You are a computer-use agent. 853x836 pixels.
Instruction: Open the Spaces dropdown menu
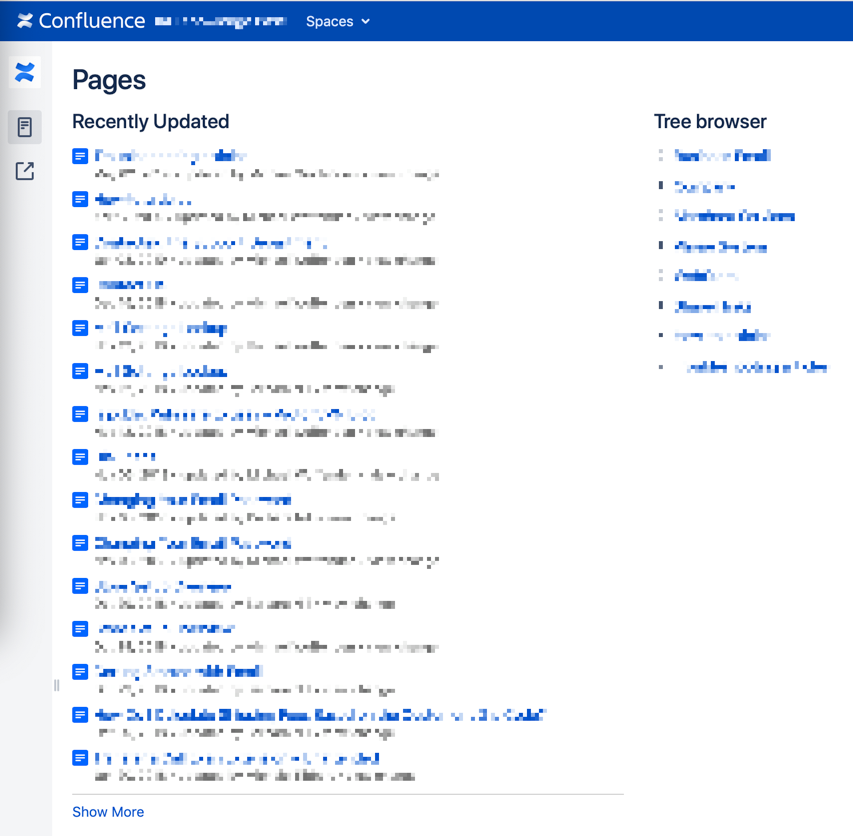(337, 21)
